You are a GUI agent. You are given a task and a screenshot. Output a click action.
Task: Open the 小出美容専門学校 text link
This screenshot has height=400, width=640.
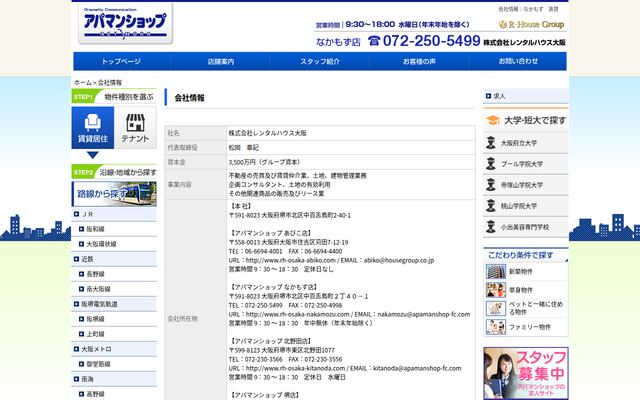tap(525, 227)
